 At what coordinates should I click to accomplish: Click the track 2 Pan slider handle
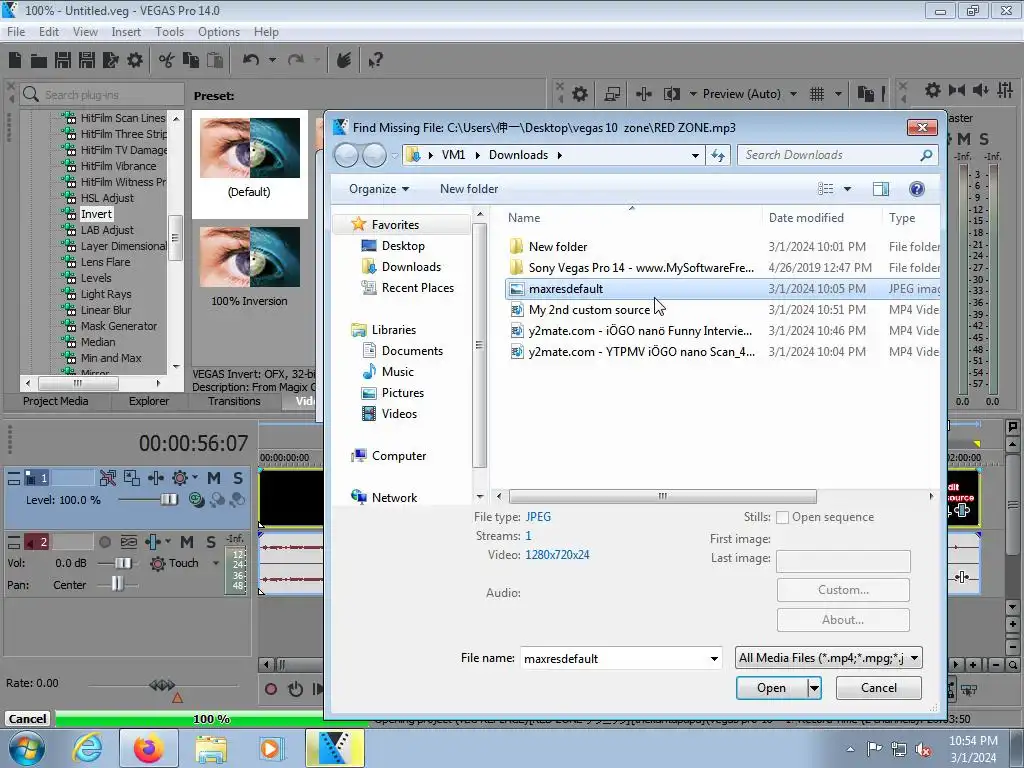tap(117, 583)
